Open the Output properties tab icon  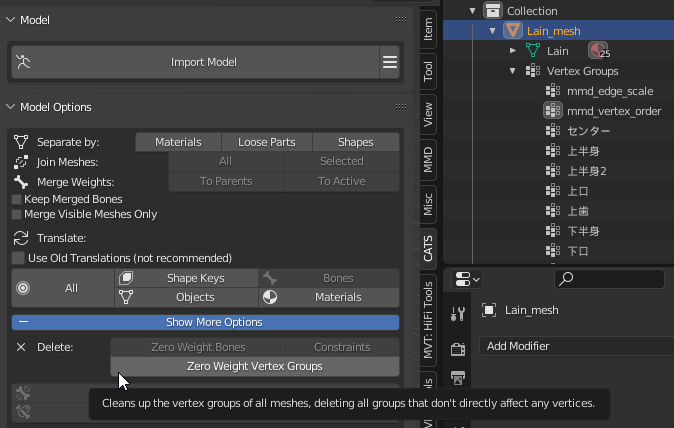coord(457,378)
